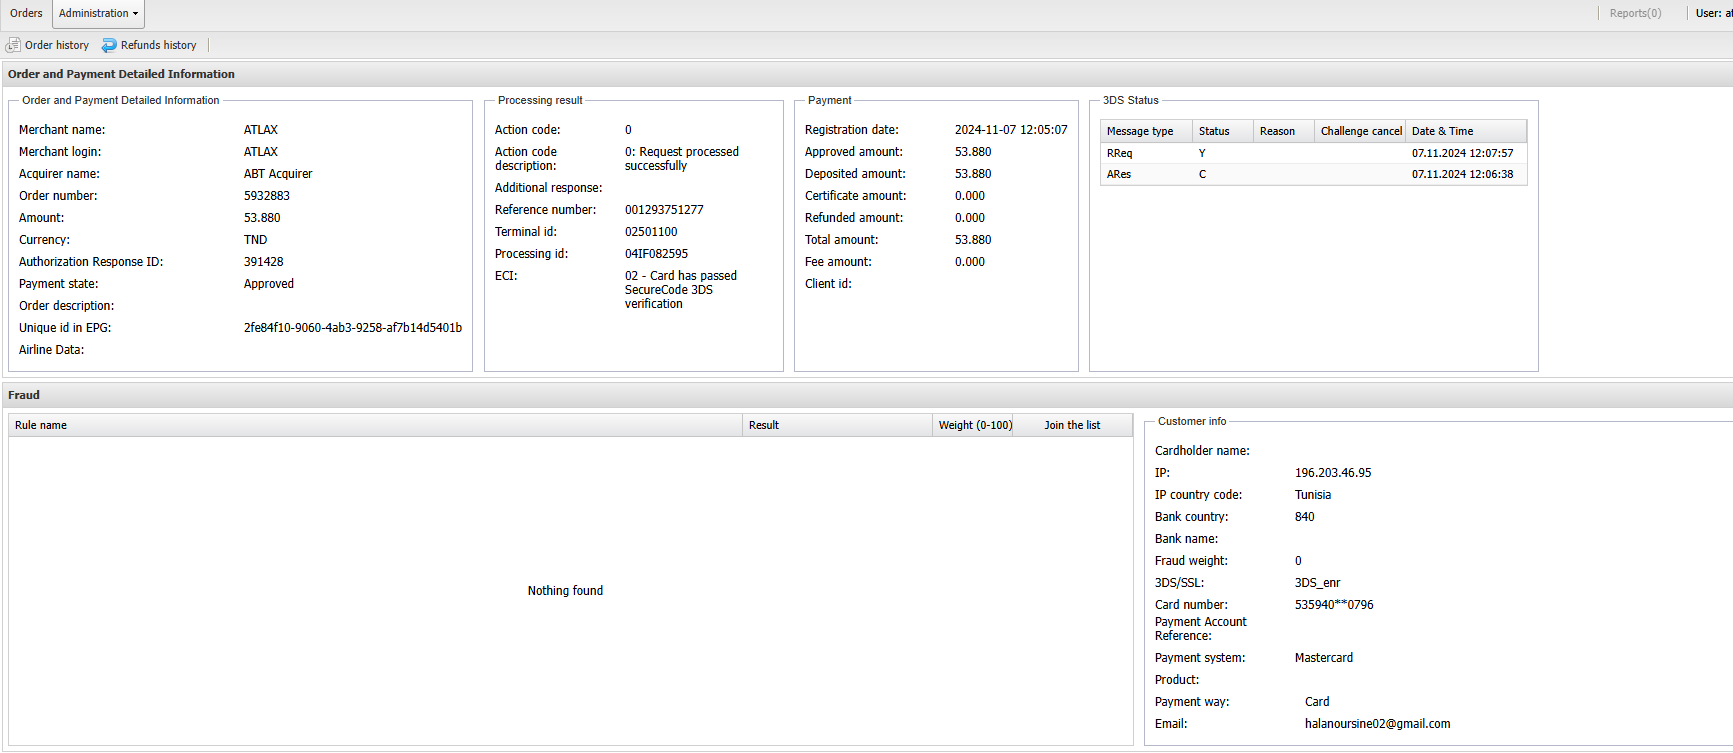Switch to the Orders menu item
This screenshot has height=753, width=1733.
pyautogui.click(x=26, y=14)
